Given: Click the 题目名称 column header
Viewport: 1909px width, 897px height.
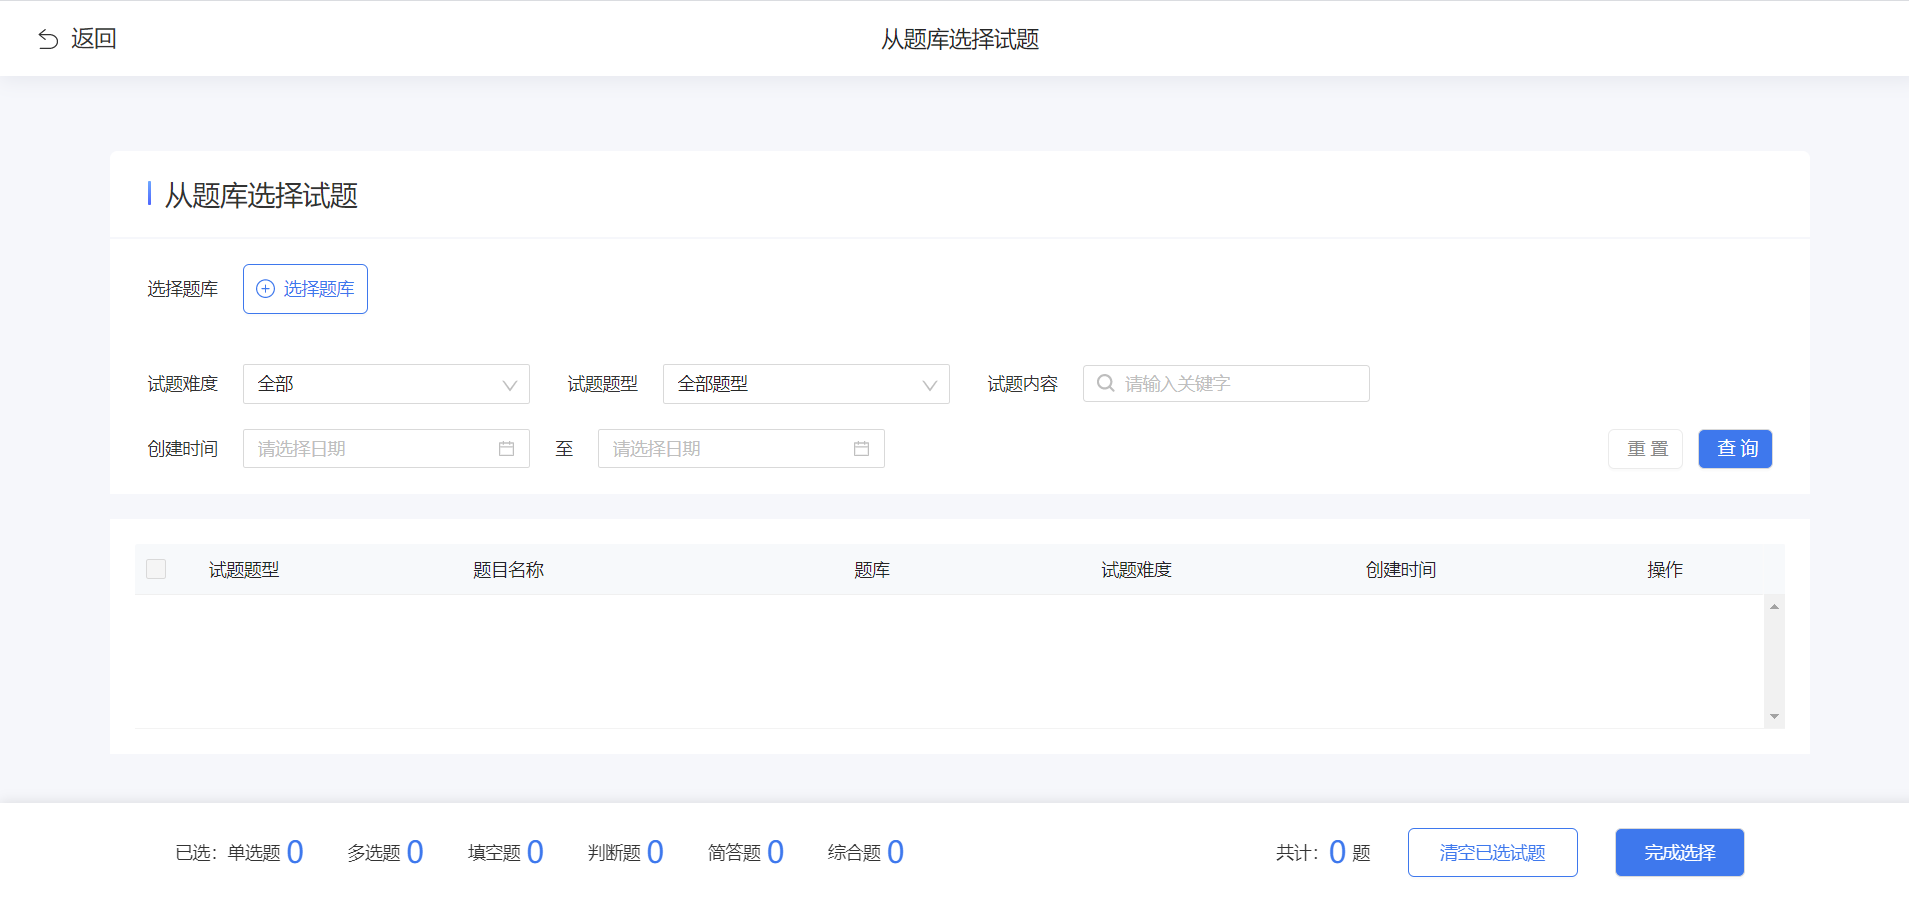Looking at the screenshot, I should [508, 570].
